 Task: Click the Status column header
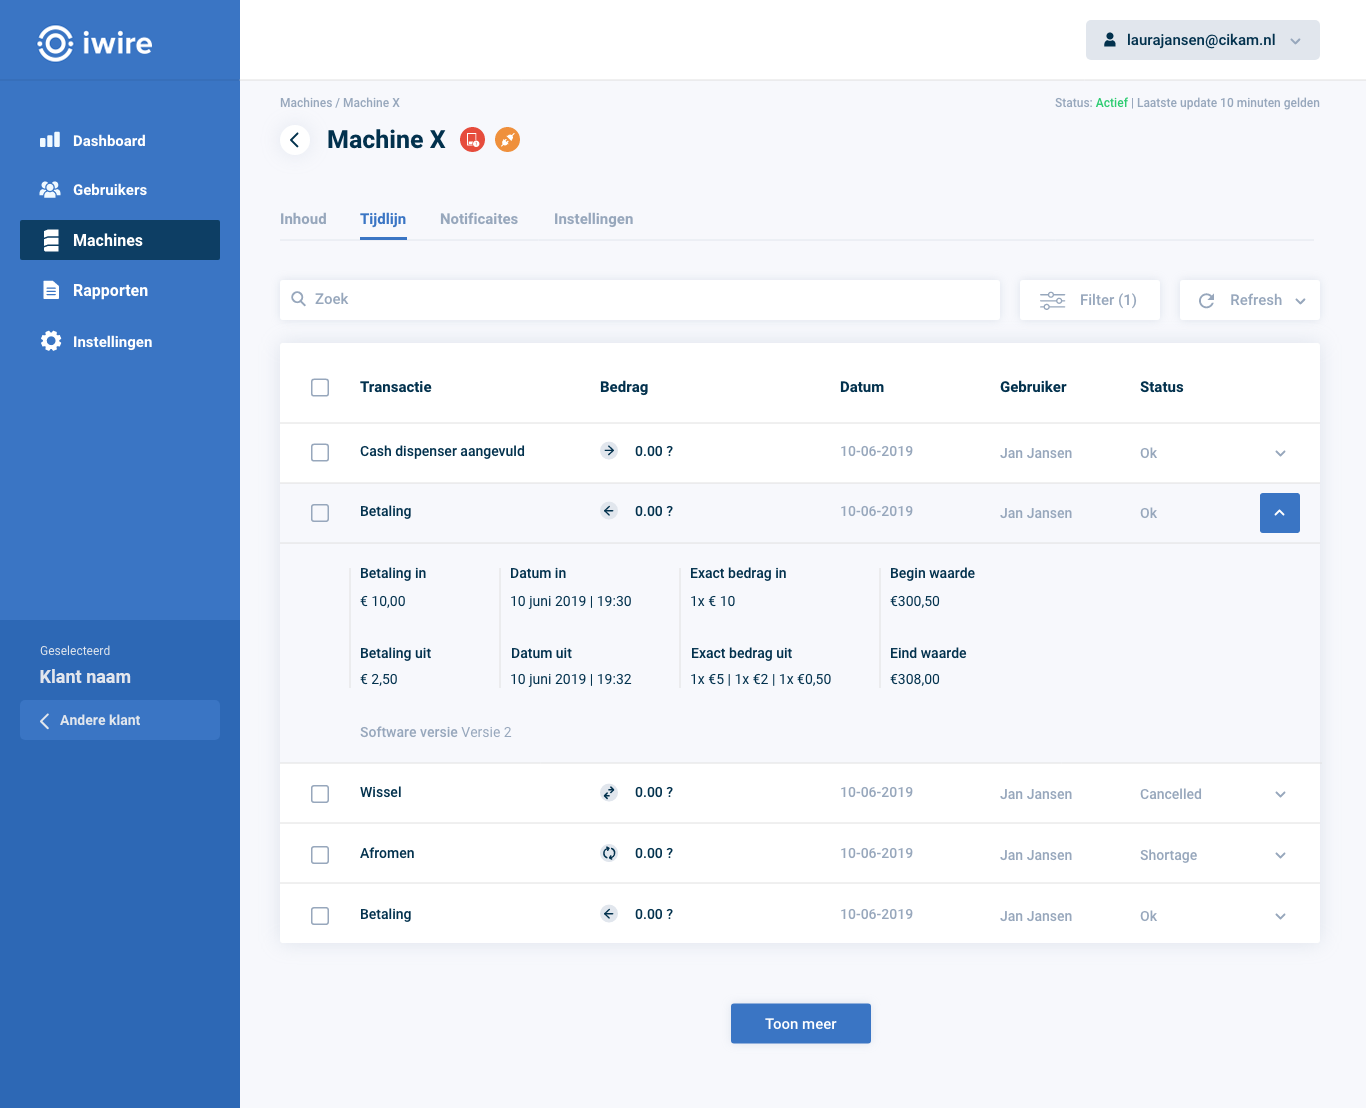tap(1162, 387)
